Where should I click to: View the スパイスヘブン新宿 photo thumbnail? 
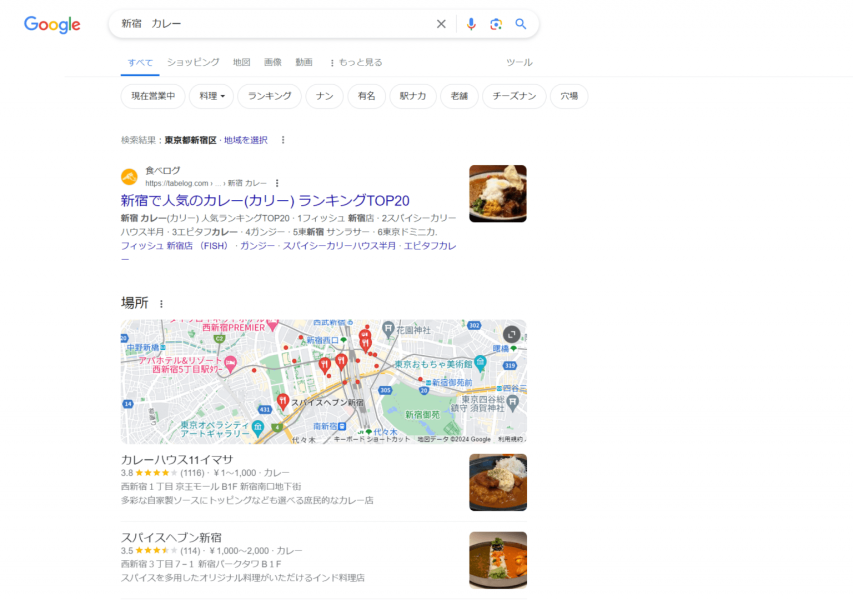click(498, 560)
